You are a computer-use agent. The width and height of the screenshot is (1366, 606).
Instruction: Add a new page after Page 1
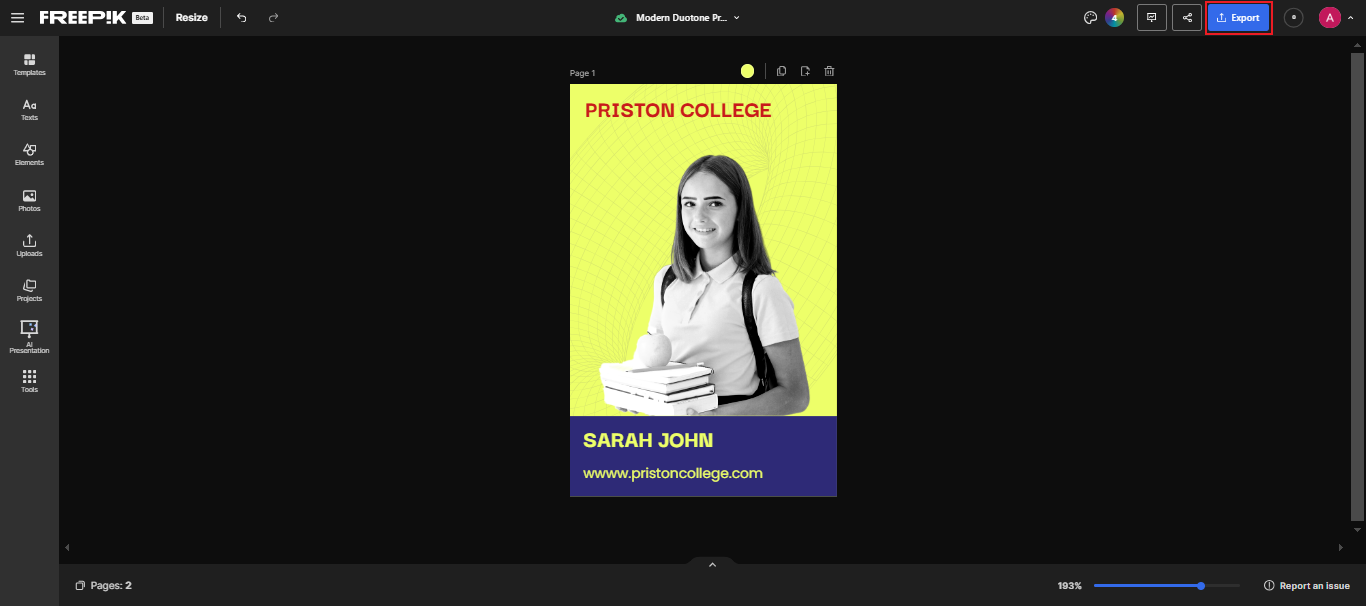(805, 71)
